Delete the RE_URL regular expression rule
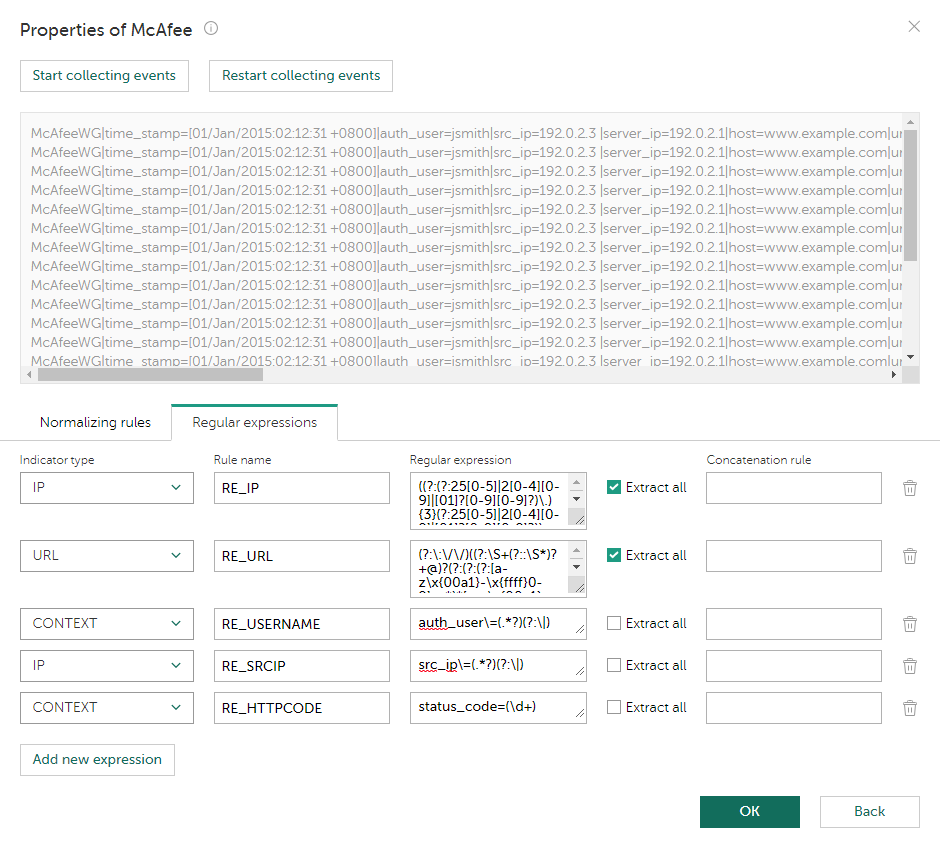 pyautogui.click(x=910, y=556)
